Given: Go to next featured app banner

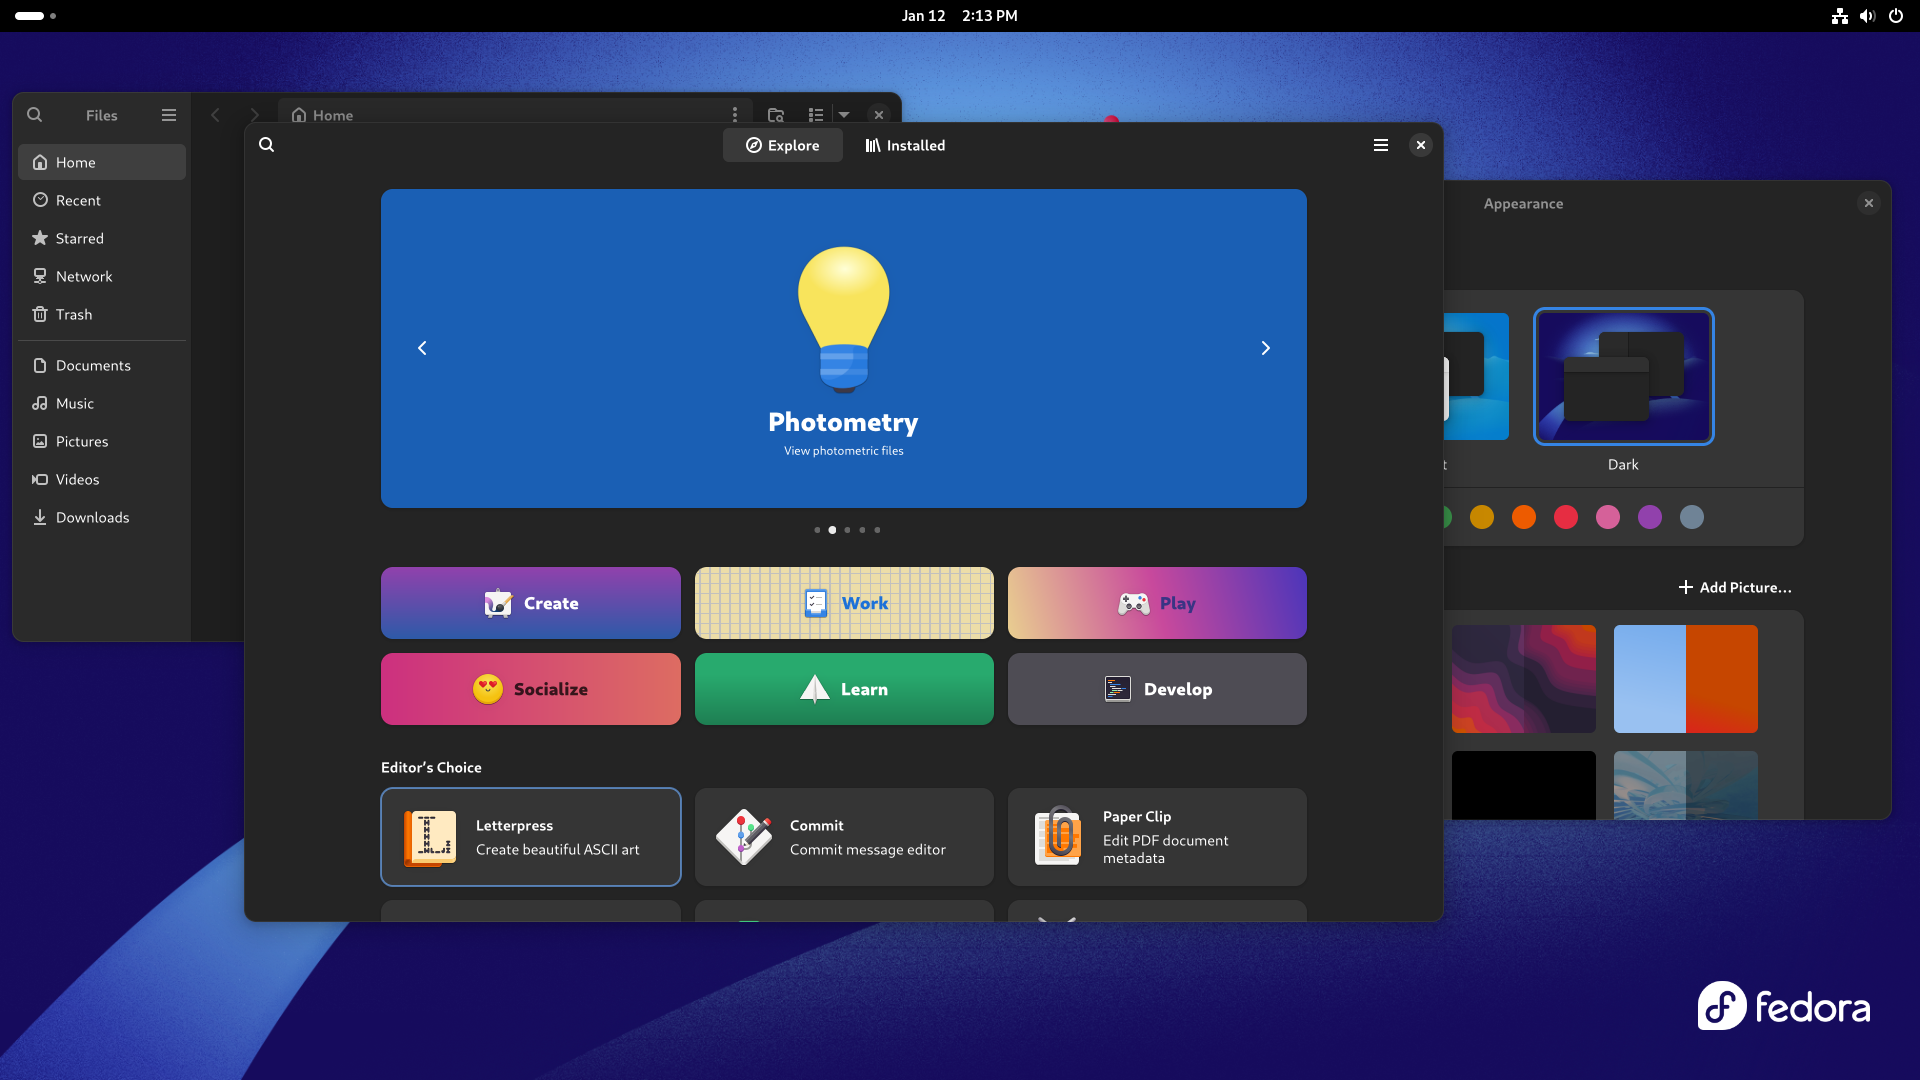Looking at the screenshot, I should (x=1265, y=348).
